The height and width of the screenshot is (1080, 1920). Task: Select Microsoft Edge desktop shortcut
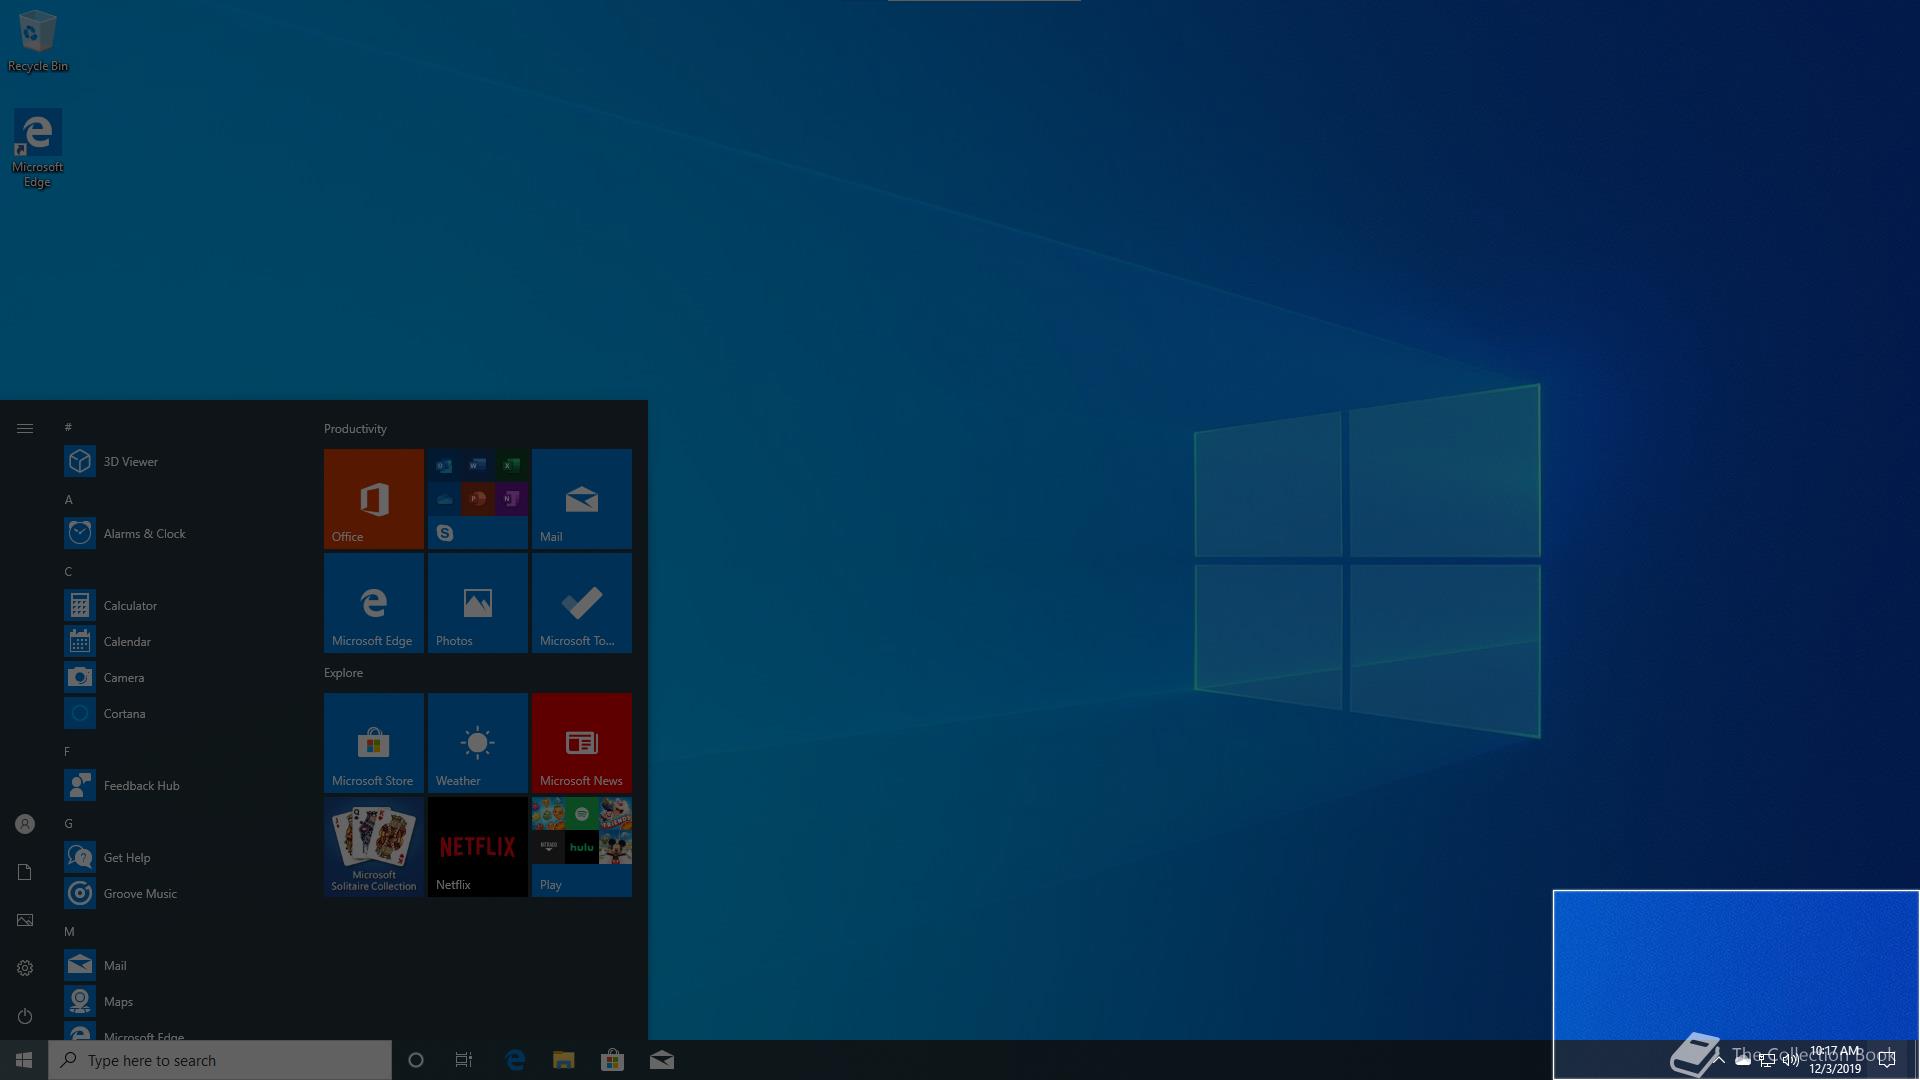[x=38, y=149]
